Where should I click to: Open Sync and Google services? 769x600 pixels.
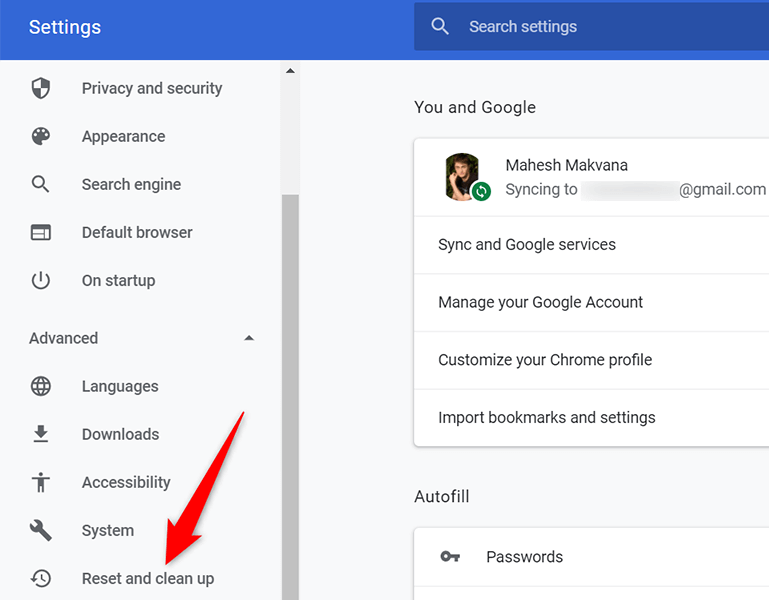pyautogui.click(x=527, y=245)
